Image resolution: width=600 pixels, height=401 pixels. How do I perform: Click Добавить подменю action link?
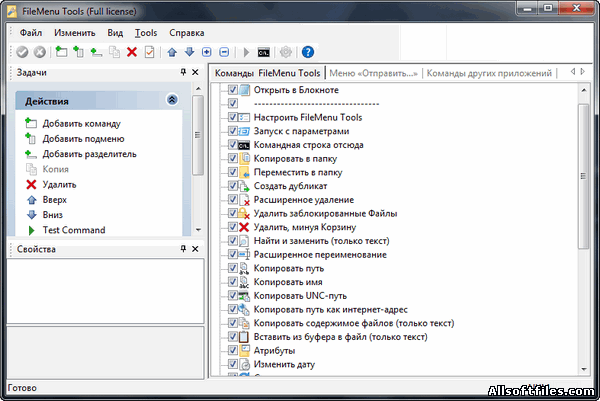pyautogui.click(x=83, y=139)
